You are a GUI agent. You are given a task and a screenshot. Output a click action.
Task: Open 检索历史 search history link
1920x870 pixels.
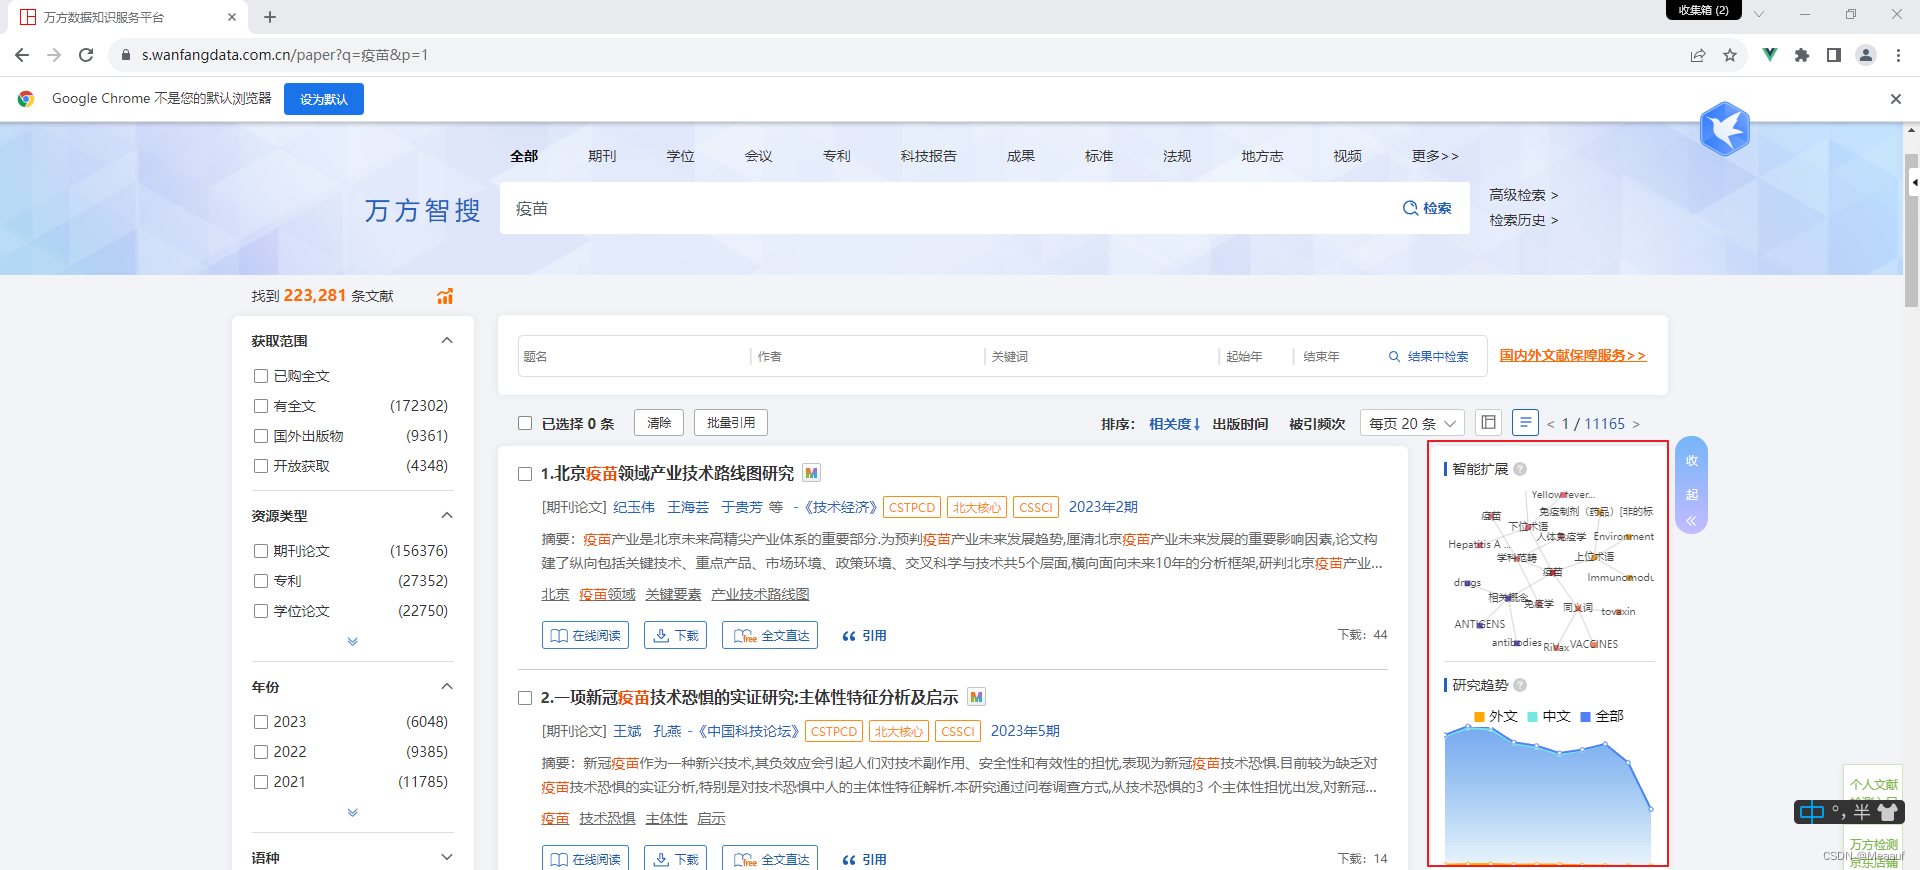(x=1523, y=220)
